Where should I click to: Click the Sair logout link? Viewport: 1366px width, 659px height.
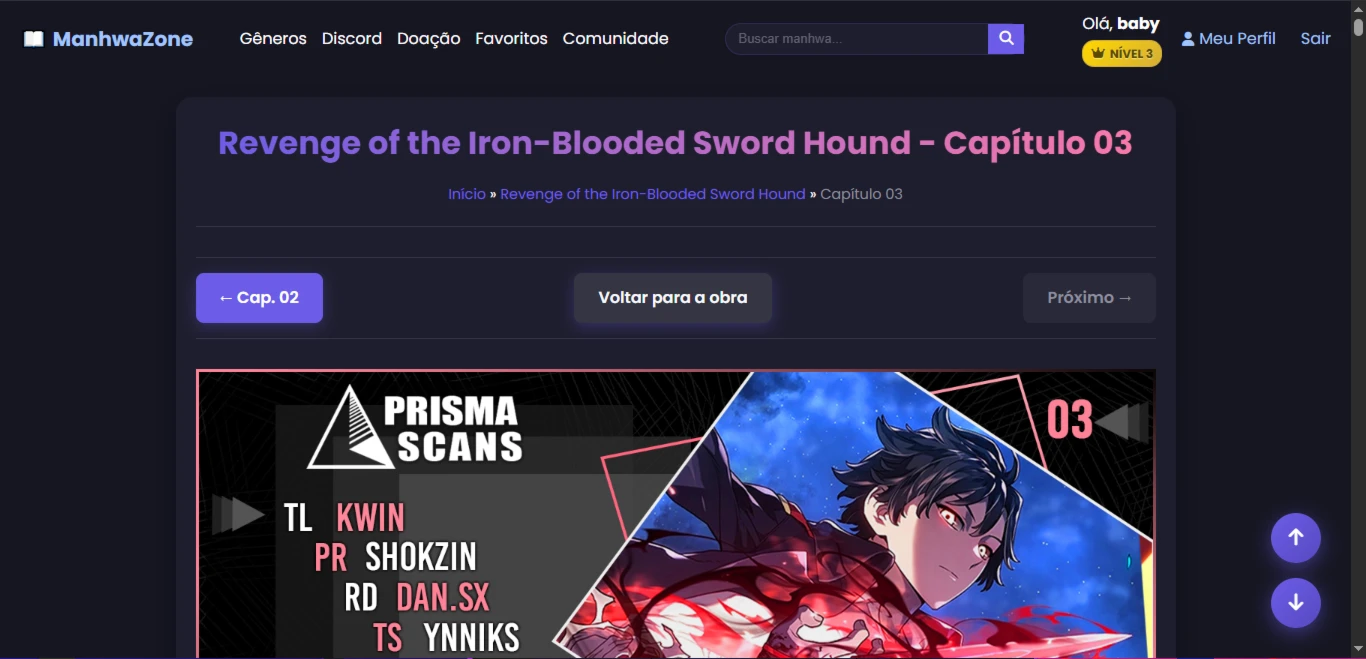tap(1315, 39)
